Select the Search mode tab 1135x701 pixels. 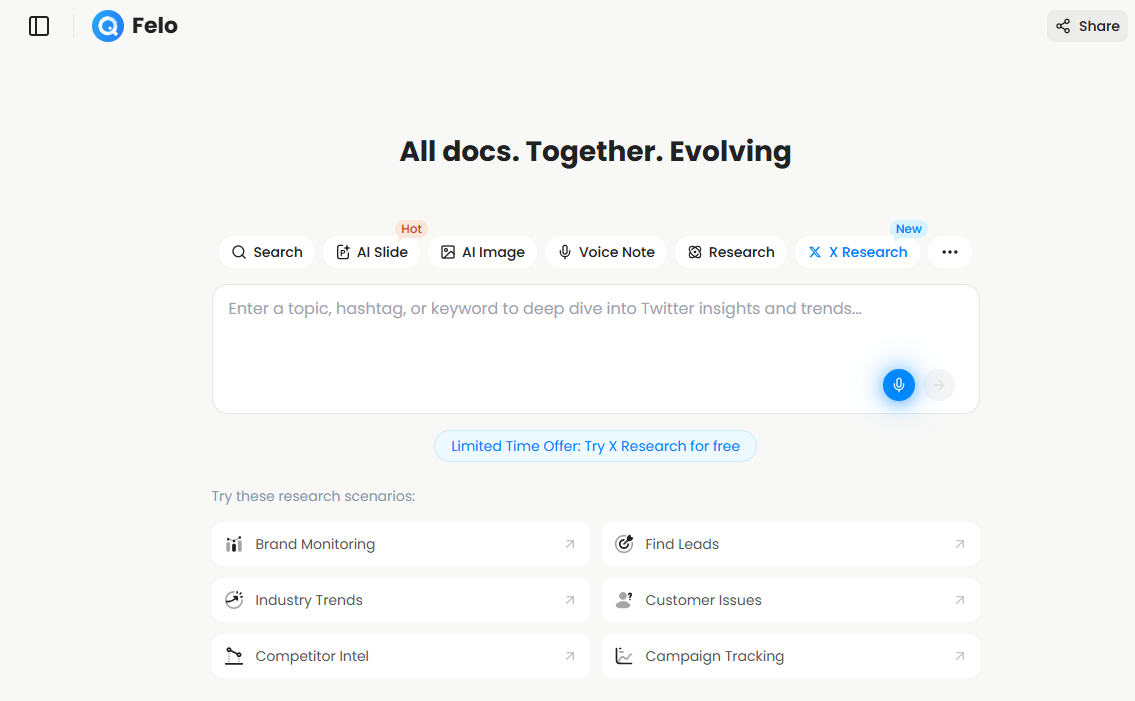coord(267,252)
